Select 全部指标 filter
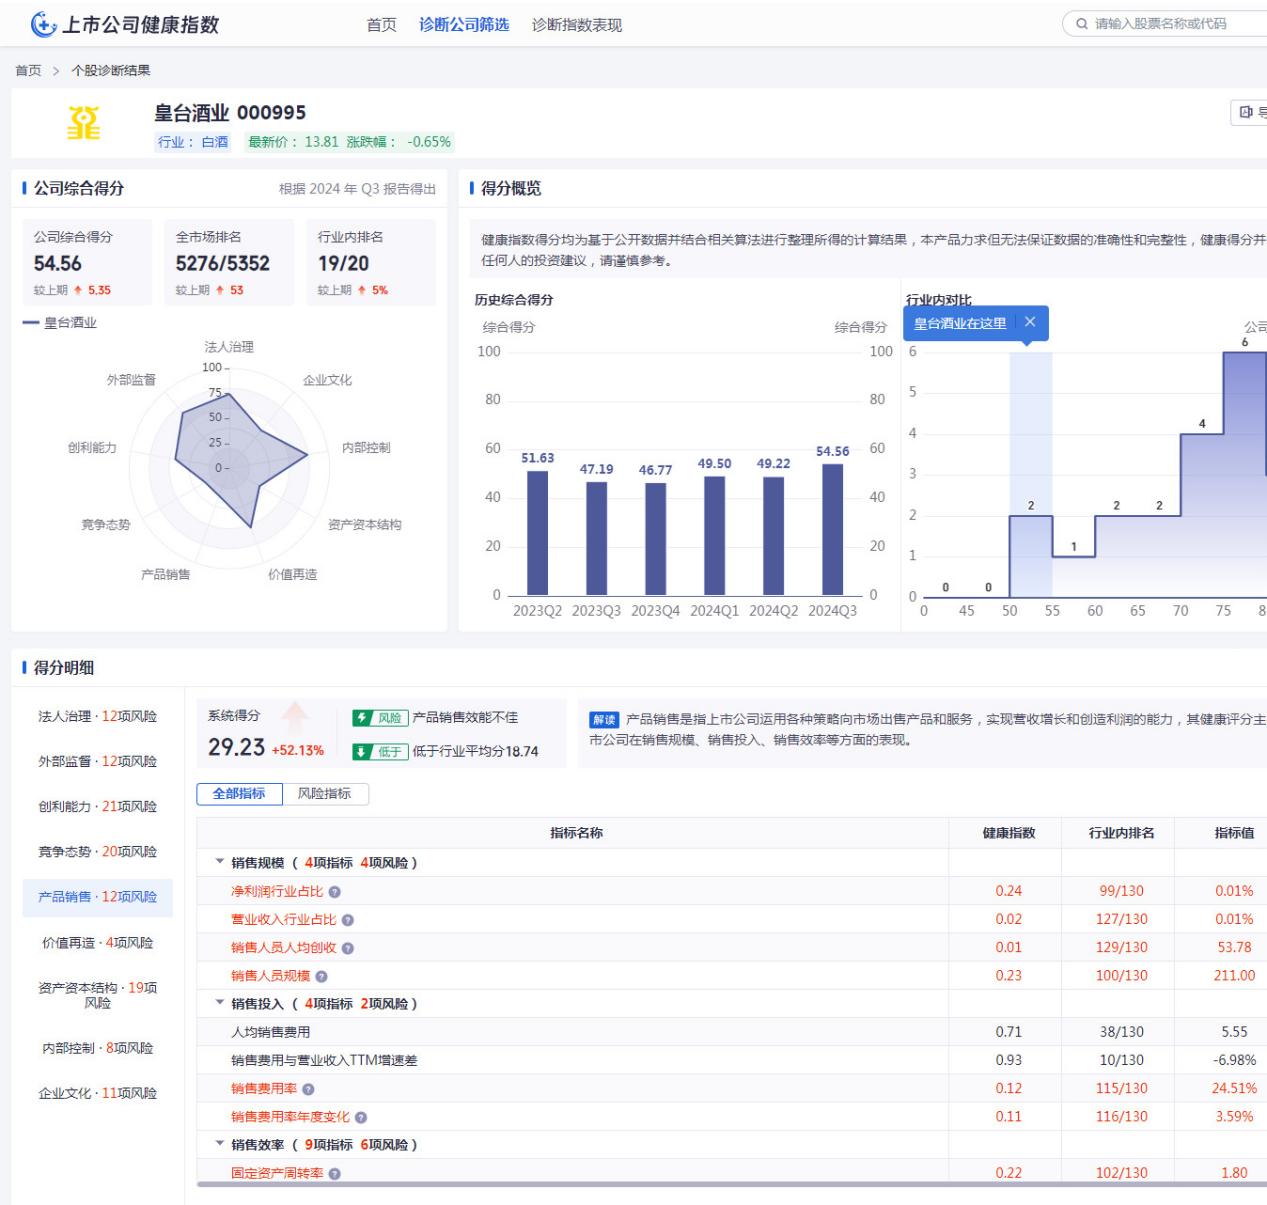The width and height of the screenshot is (1267, 1205). pyautogui.click(x=239, y=794)
